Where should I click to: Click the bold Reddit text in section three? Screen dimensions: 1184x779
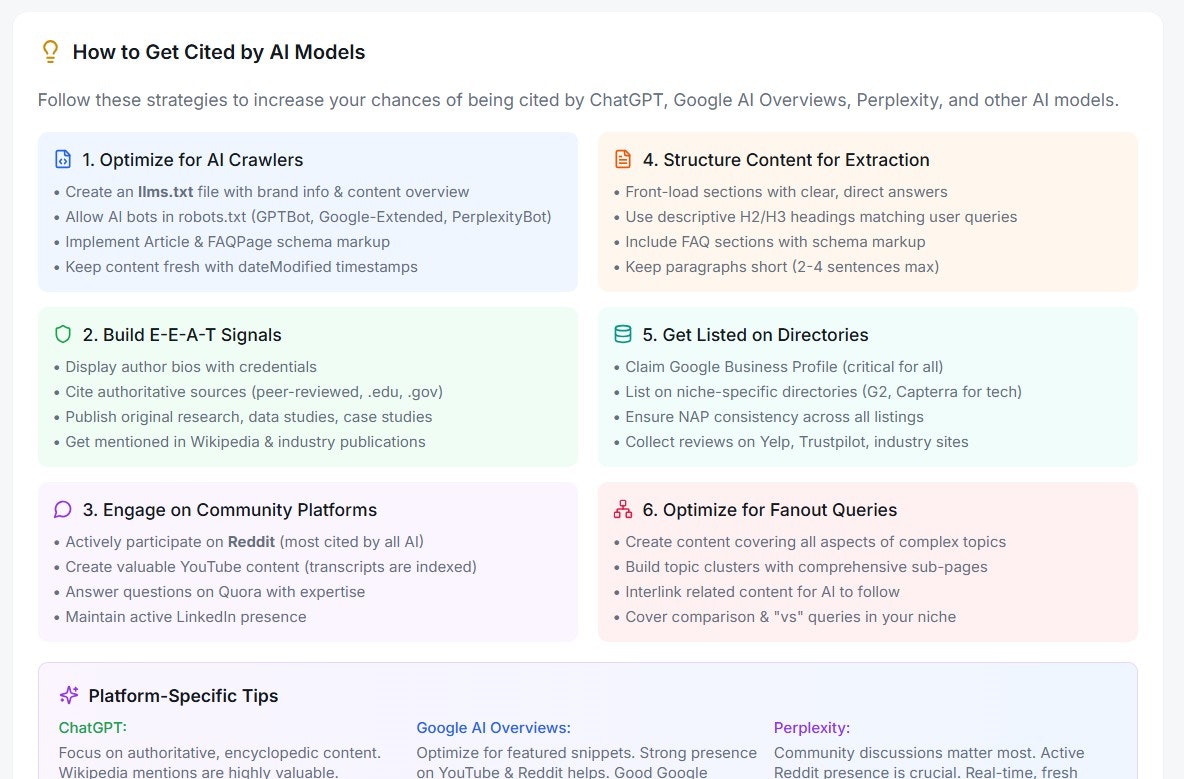tap(251, 542)
